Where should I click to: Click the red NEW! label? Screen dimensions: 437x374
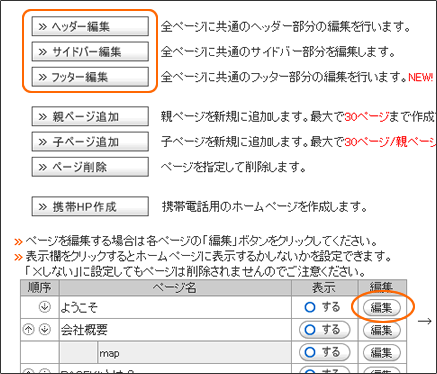point(421,78)
